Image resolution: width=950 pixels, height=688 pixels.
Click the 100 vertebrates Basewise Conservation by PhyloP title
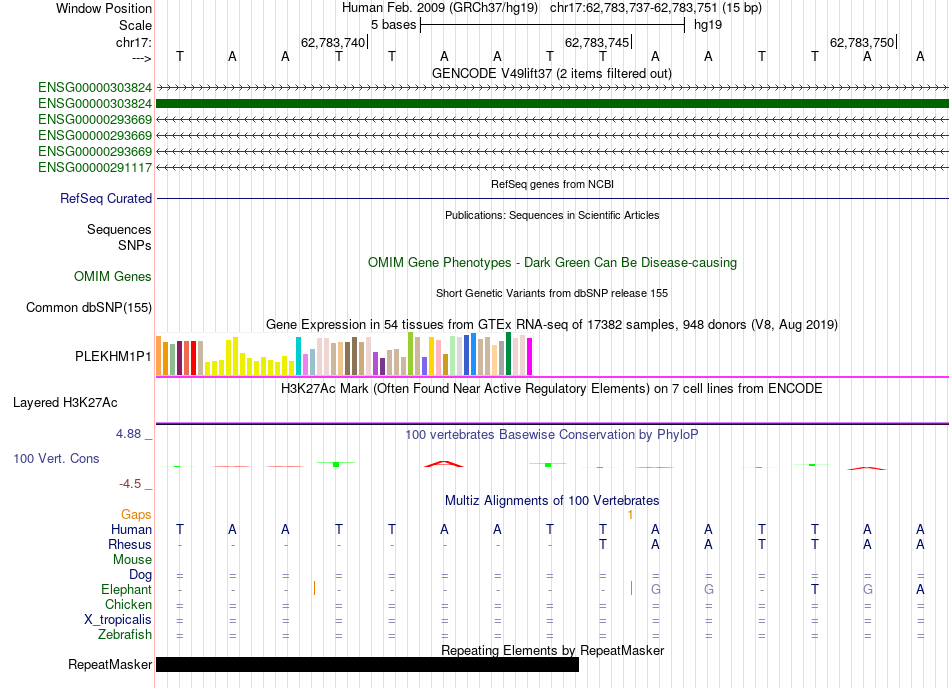pyautogui.click(x=552, y=434)
